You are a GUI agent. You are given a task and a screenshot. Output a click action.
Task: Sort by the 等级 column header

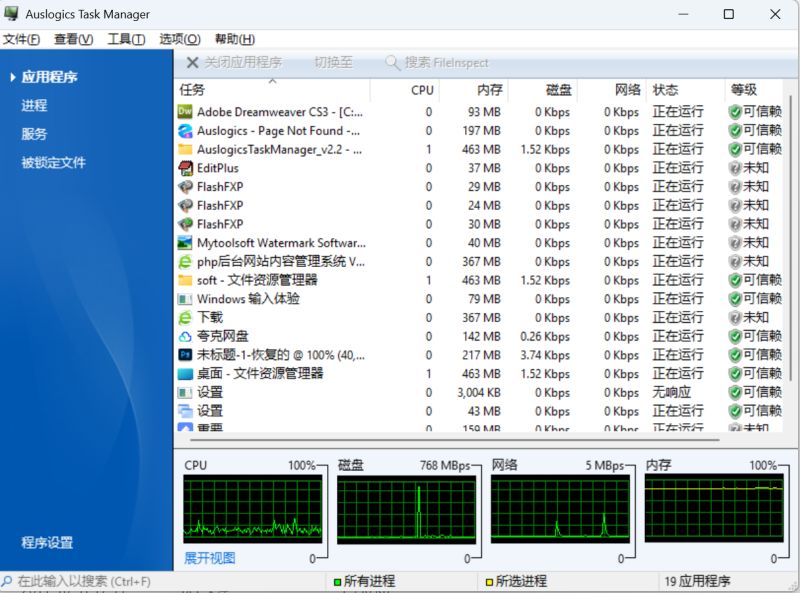point(753,90)
